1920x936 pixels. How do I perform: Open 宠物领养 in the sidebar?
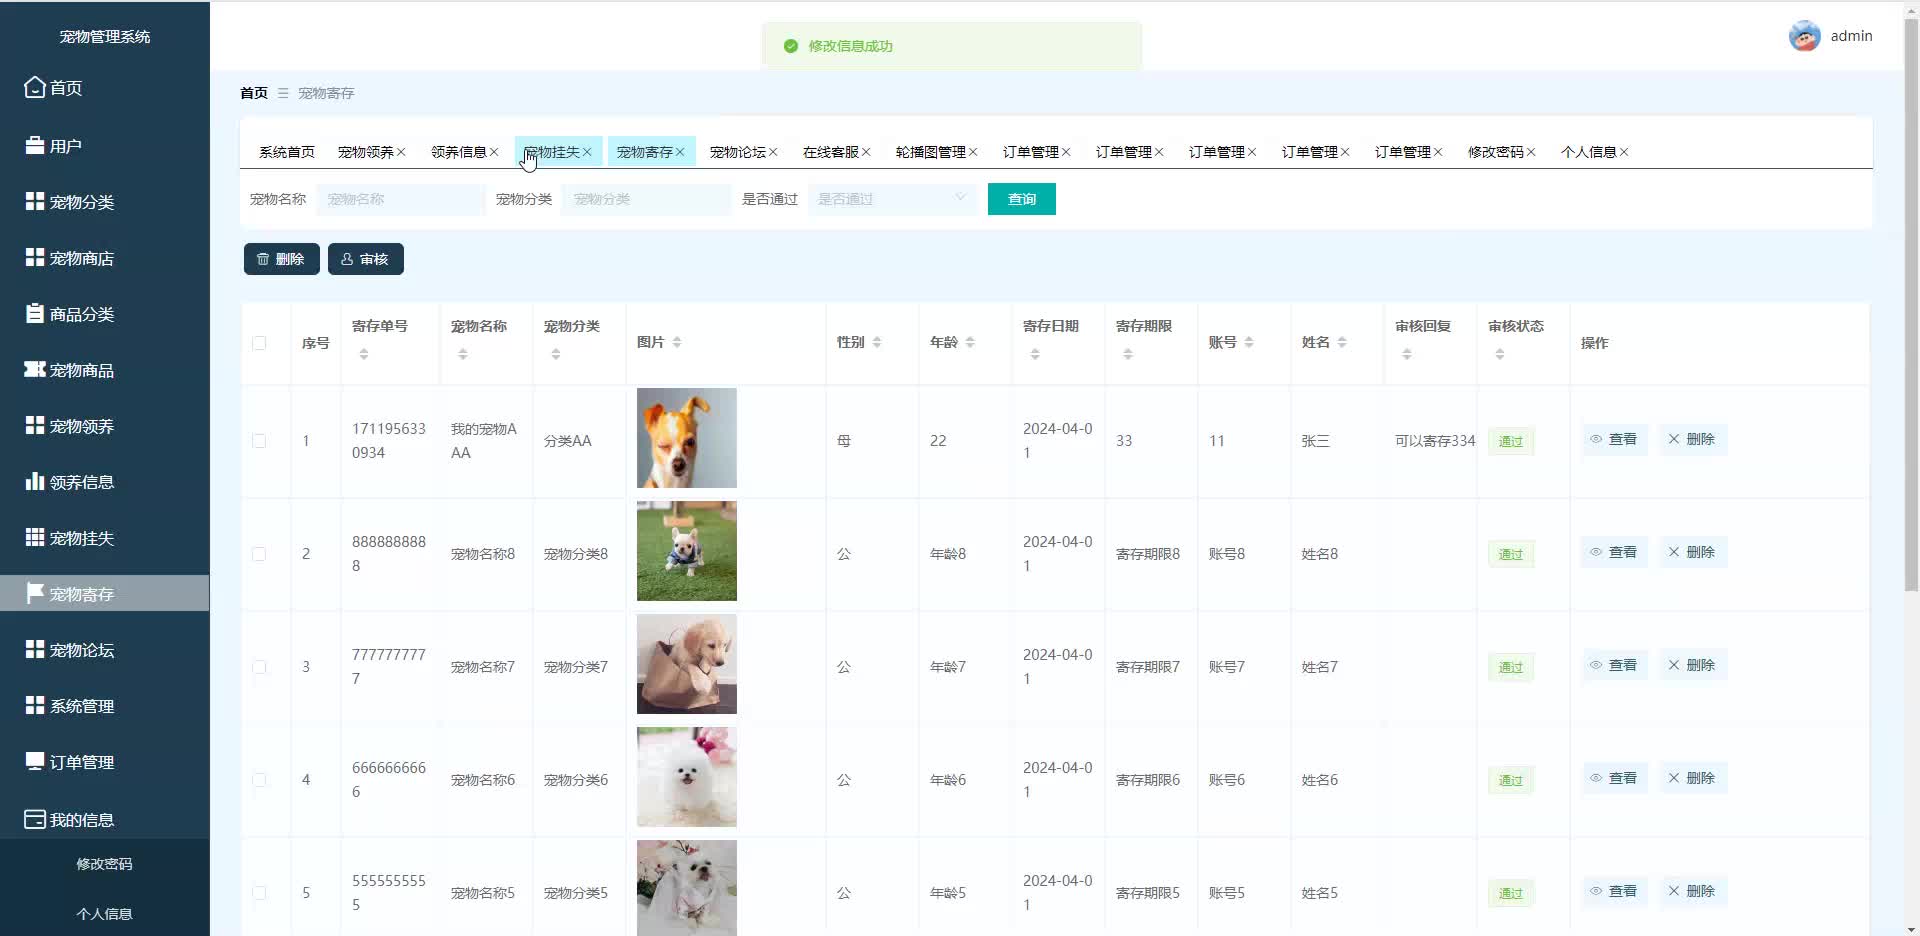(x=104, y=426)
